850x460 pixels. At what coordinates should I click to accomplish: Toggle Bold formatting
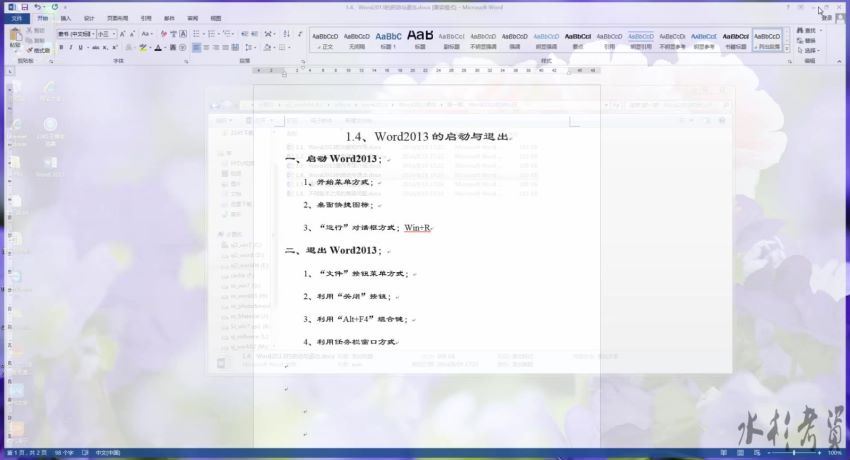pyautogui.click(x=61, y=48)
